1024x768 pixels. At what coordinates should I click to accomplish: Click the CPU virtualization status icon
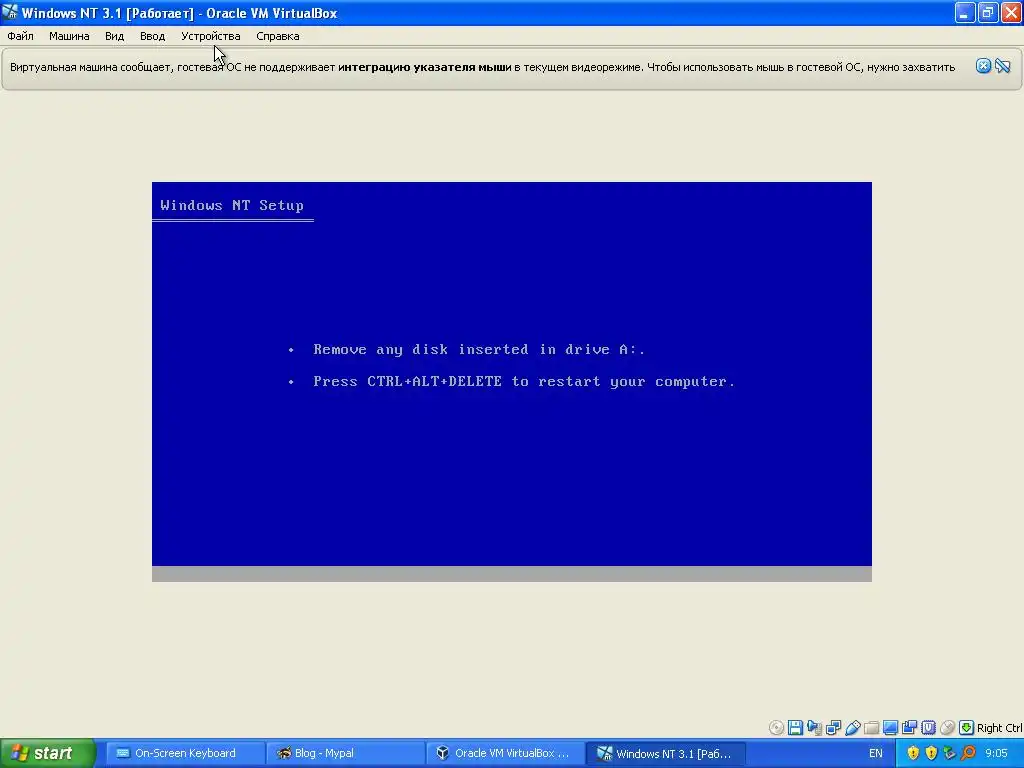pyautogui.click(x=928, y=728)
